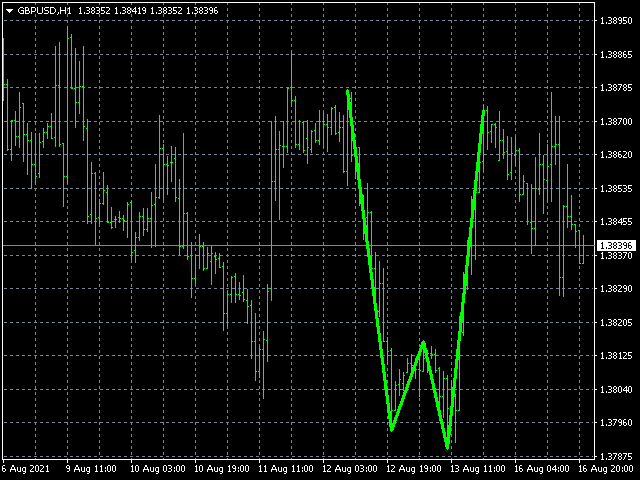Click the 16 Aug 20:00 time label
Viewport: 640px width, 480px height.
[608, 468]
